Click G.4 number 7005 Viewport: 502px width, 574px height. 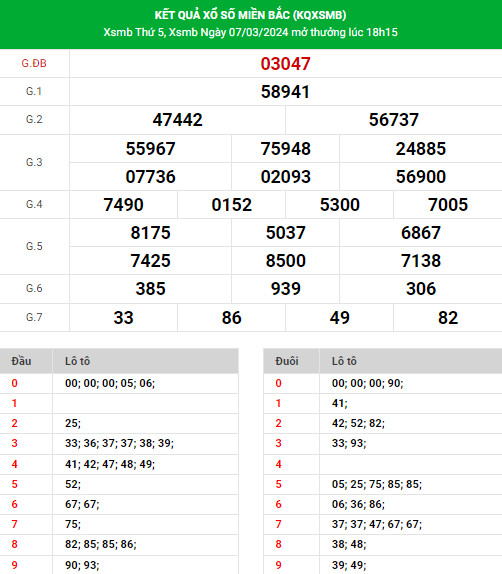point(448,205)
